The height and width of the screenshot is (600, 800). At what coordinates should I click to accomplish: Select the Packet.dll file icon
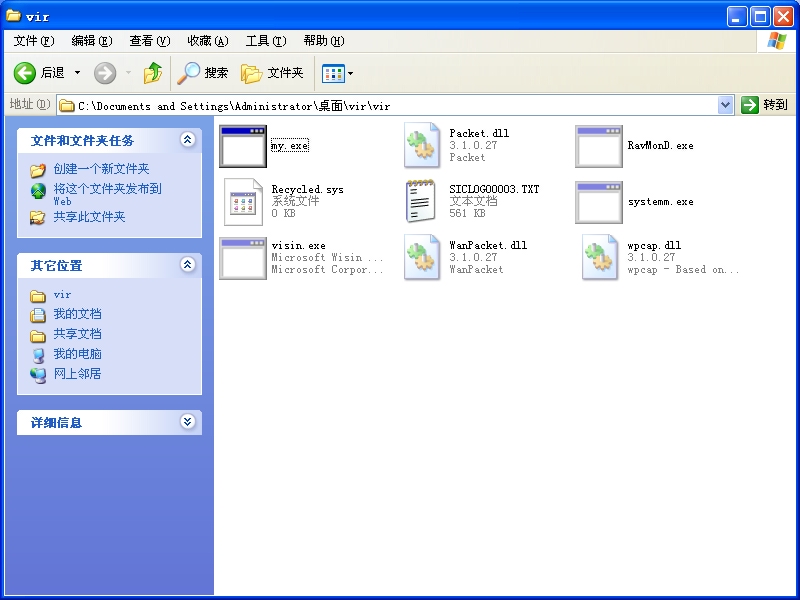click(423, 146)
